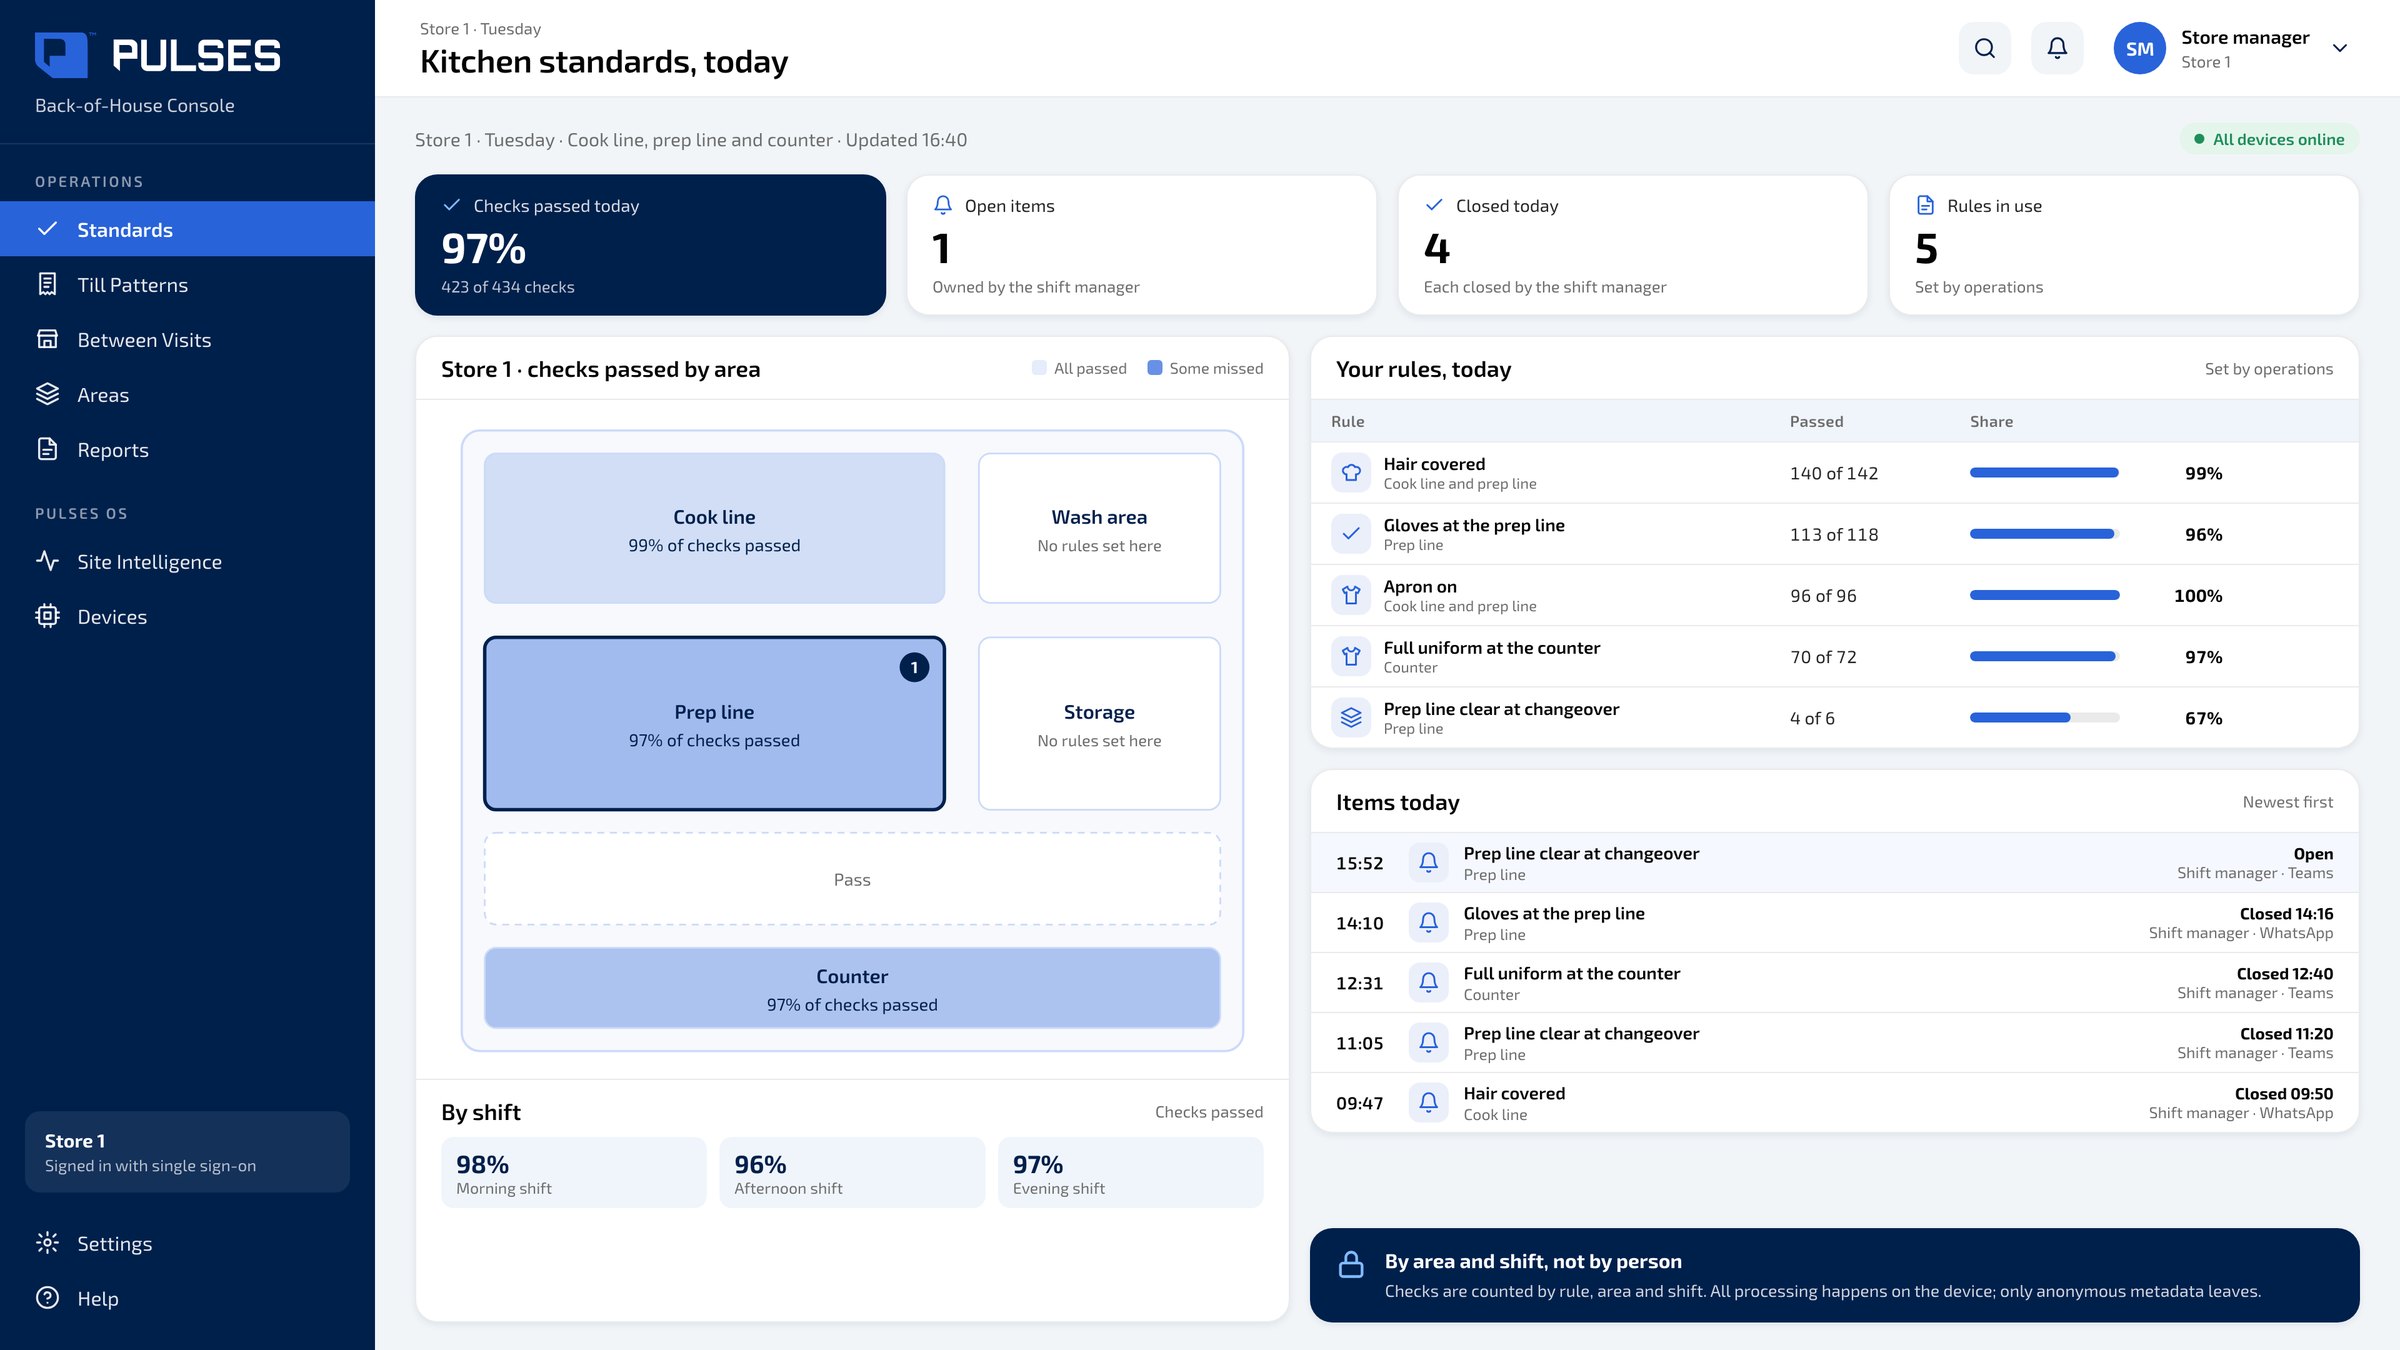2400x1350 pixels.
Task: Open notifications bell in the top bar
Action: click(x=2057, y=48)
